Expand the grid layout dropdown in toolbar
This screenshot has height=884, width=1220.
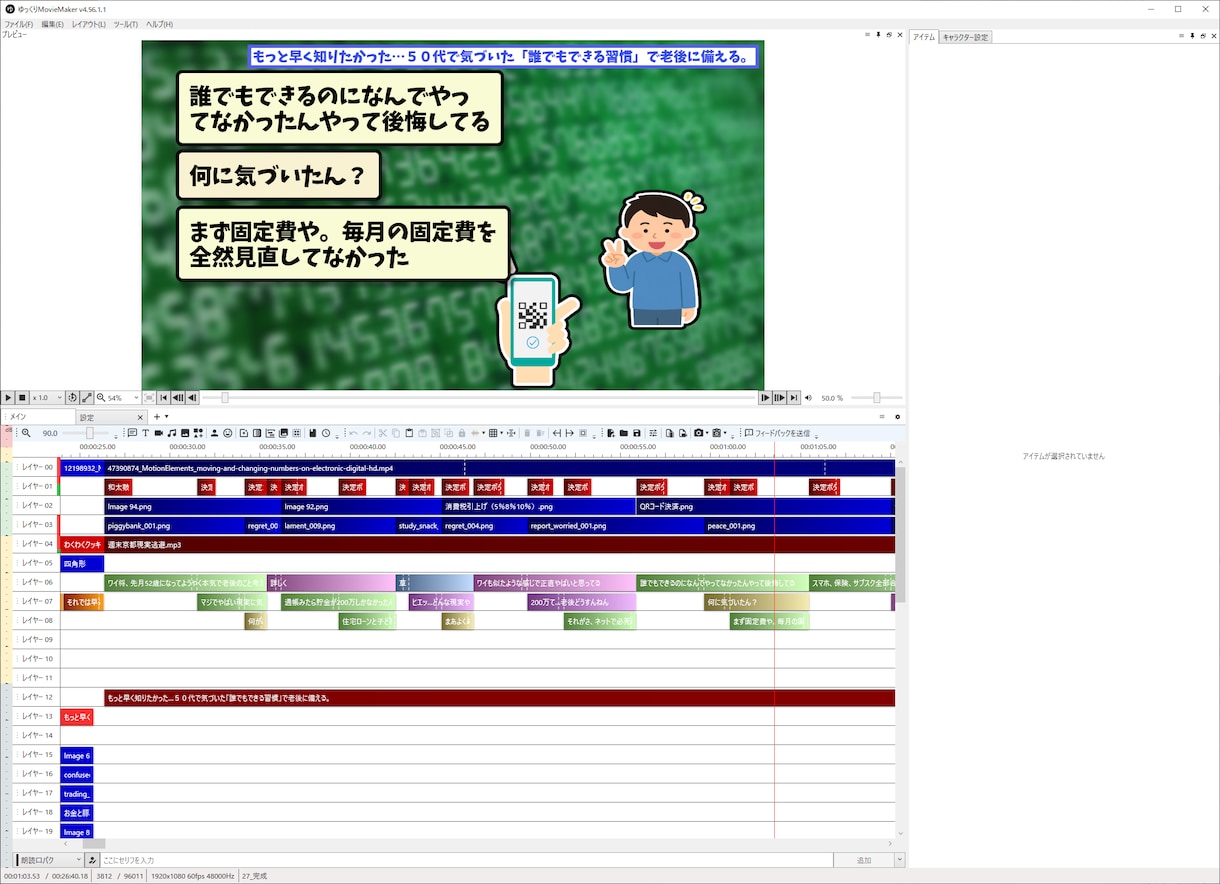click(x=501, y=433)
